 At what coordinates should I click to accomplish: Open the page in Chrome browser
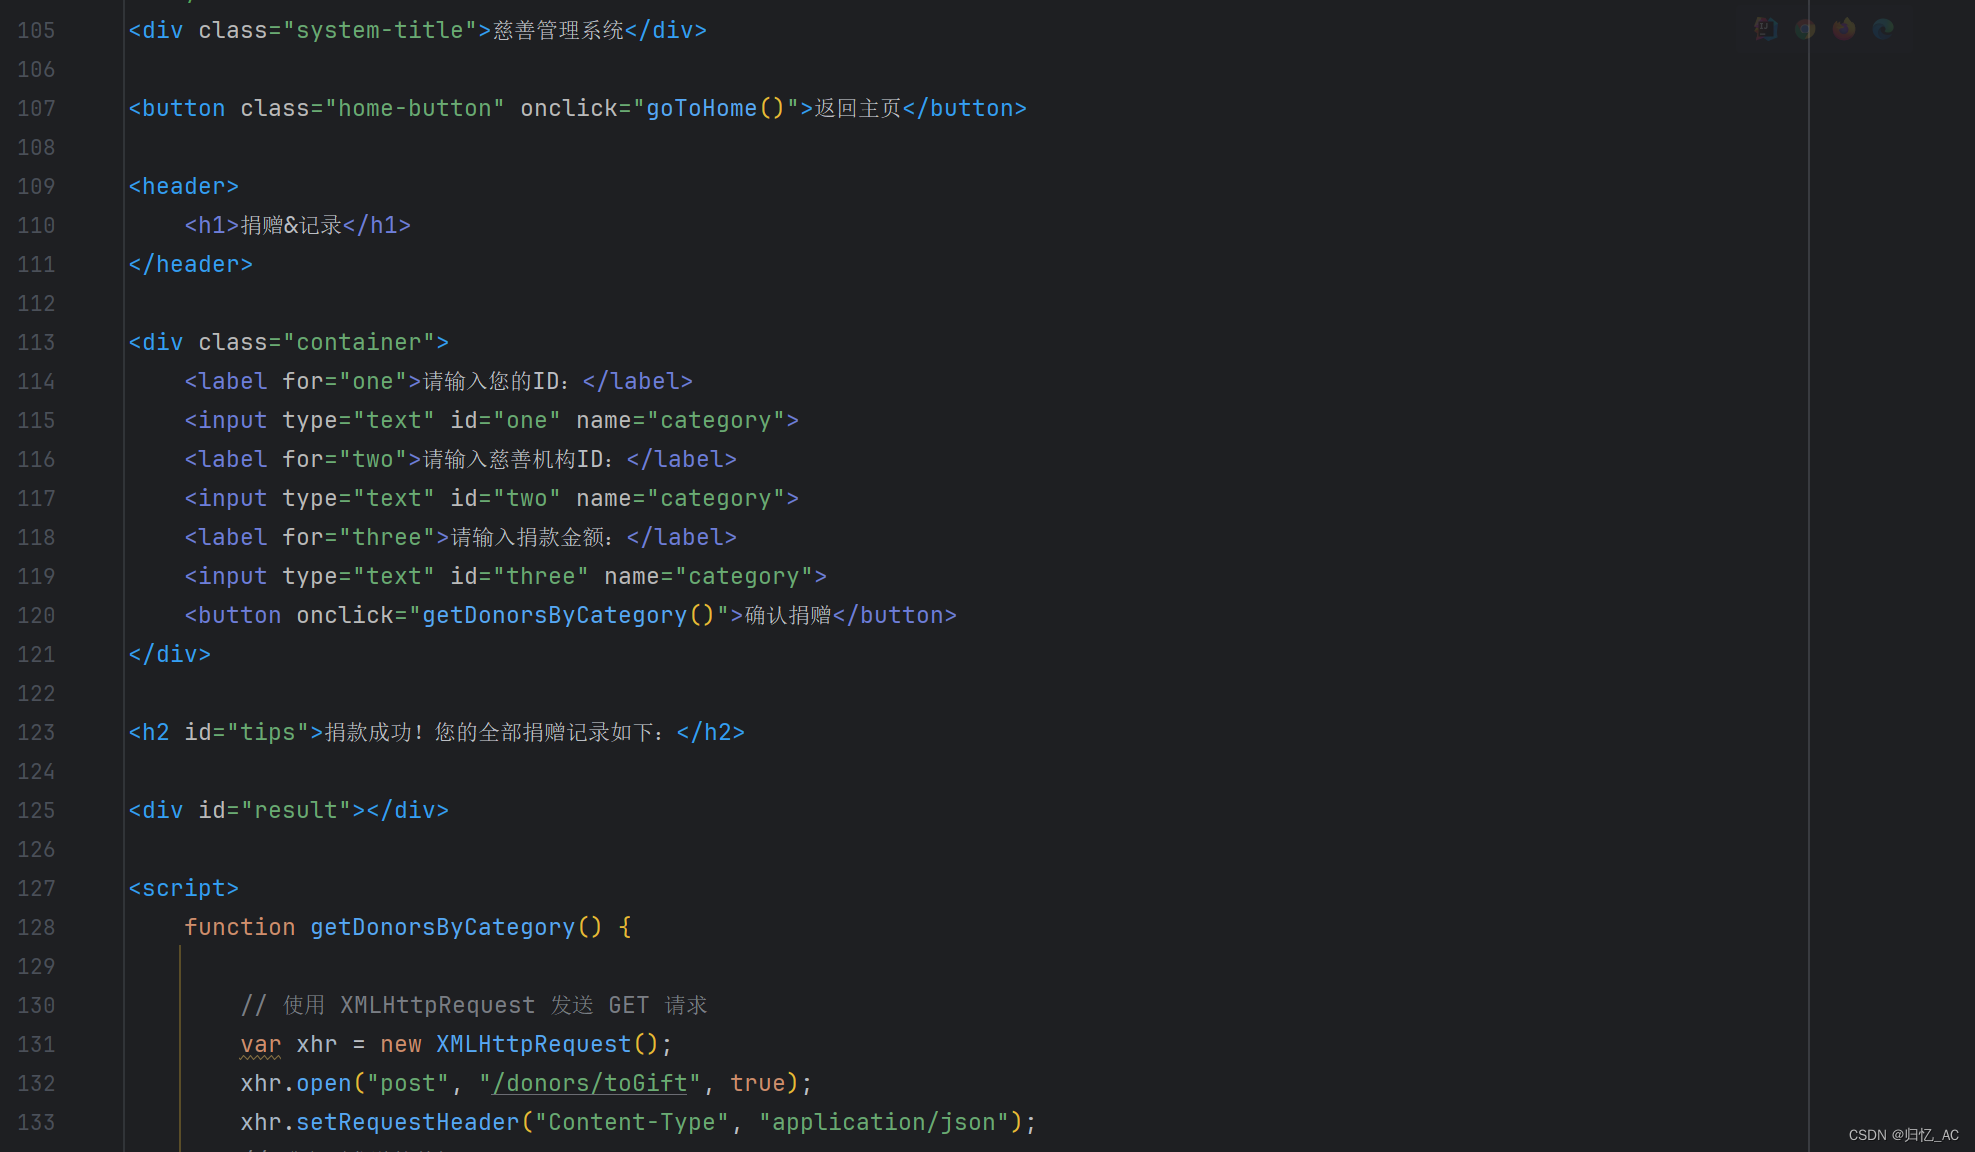tap(1805, 29)
